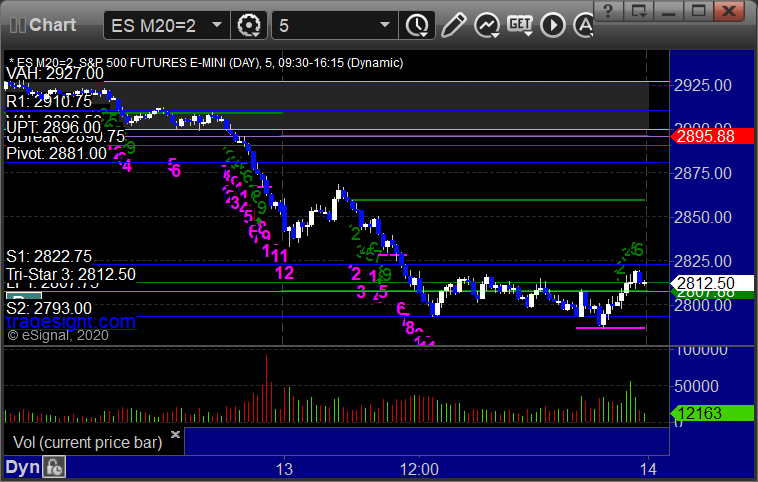Click the UPT: 2896.00 label
The image size is (758, 482).
click(x=53, y=127)
